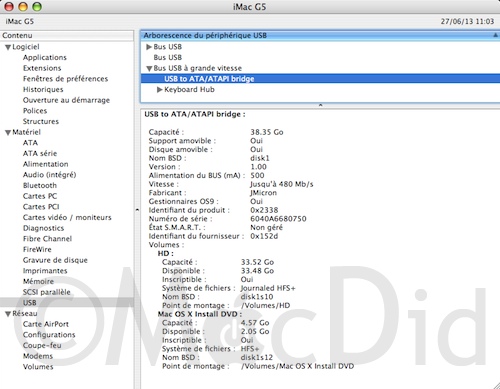Image resolution: width=500 pixels, height=389 pixels.
Task: Click the green zoom window button
Action: click(37, 7)
